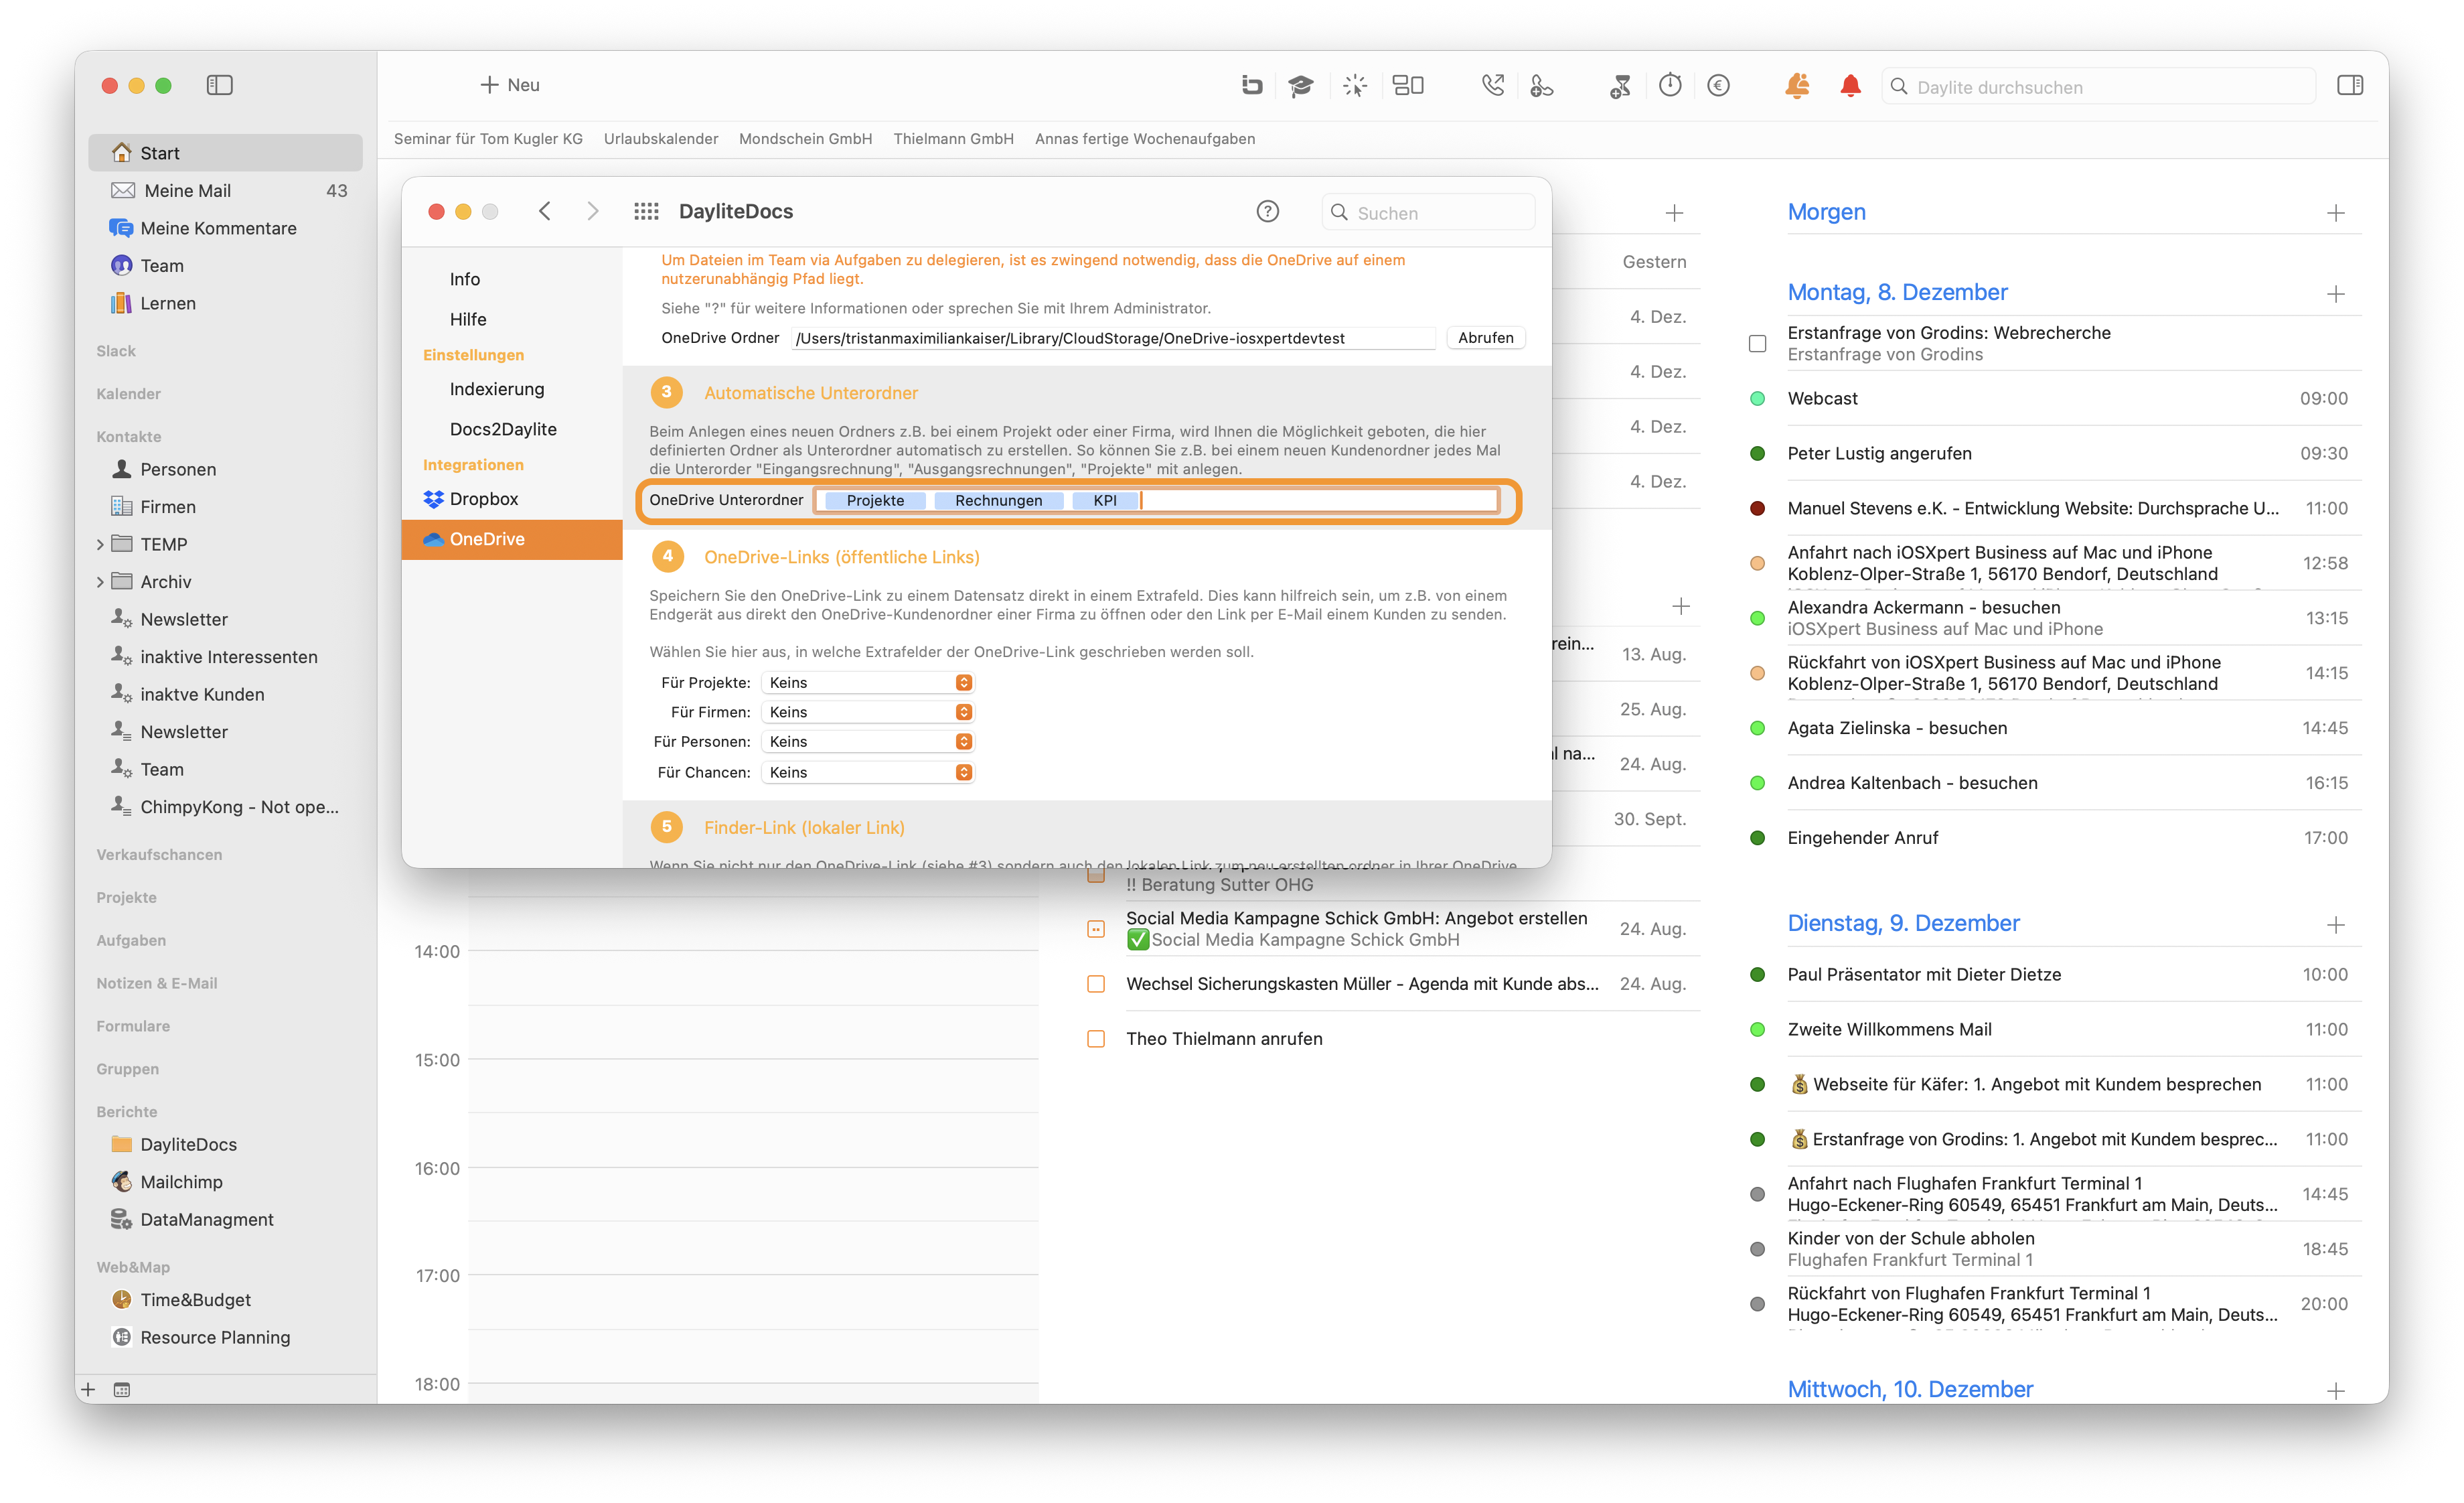Click the OneDrive Ordner path field
This screenshot has height=1503, width=2464.
pos(1113,338)
